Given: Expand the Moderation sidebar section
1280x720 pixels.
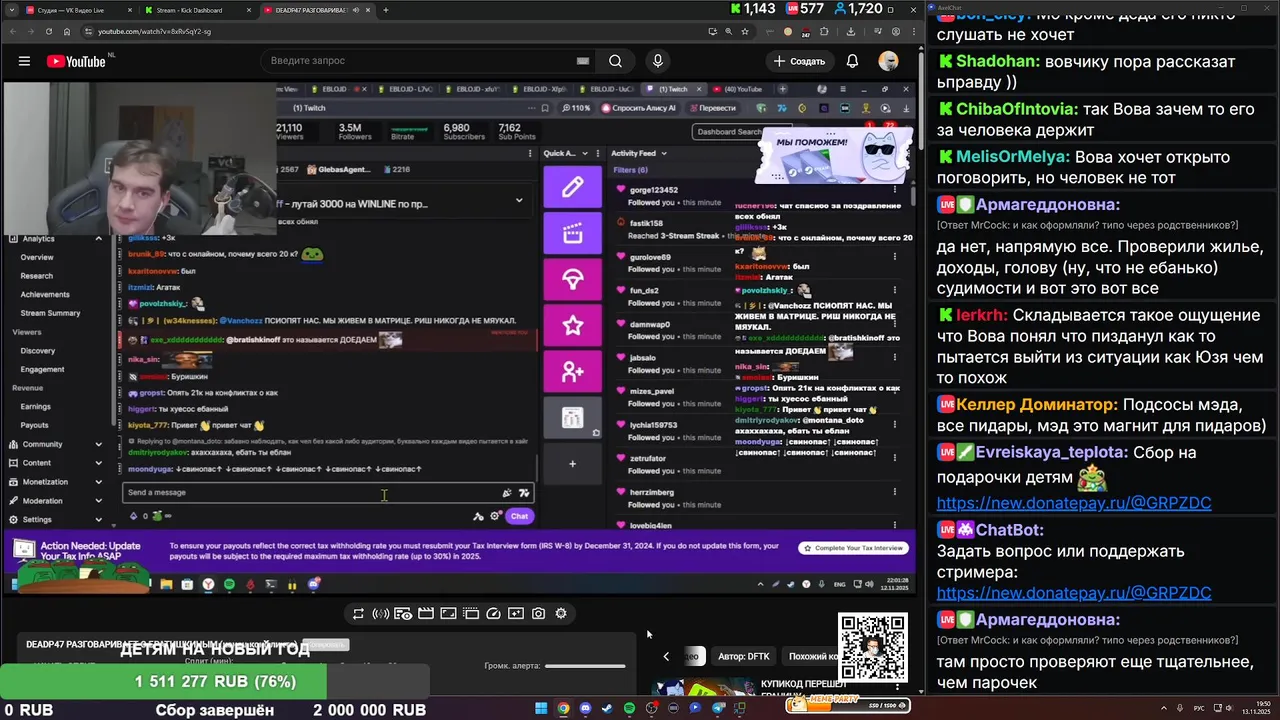Looking at the screenshot, I should point(98,501).
